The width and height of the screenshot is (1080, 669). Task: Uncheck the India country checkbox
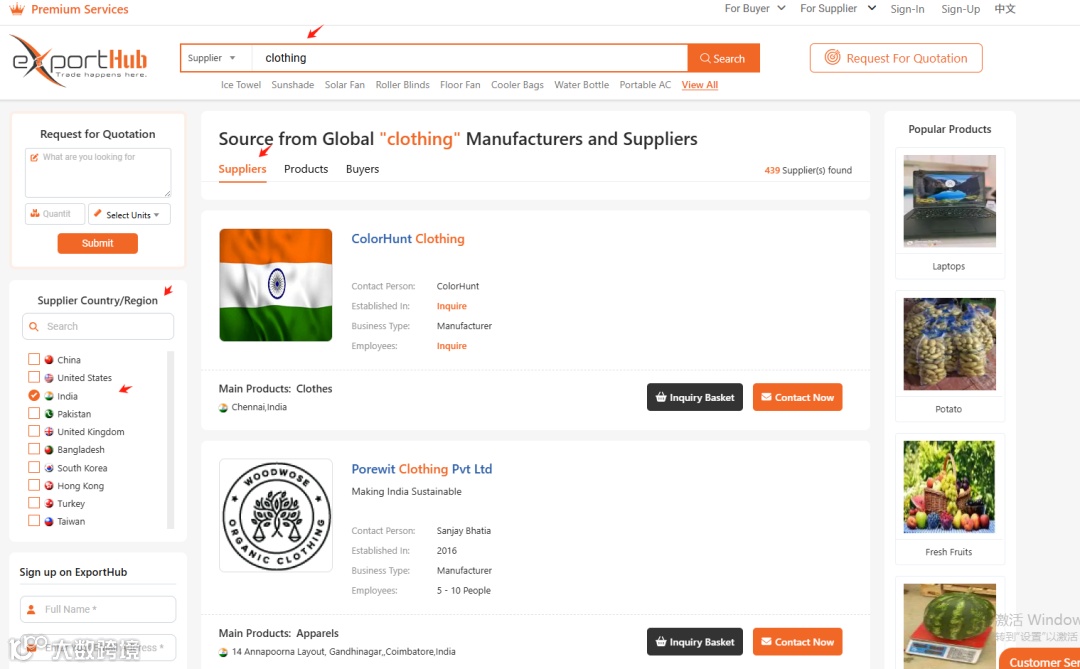click(x=34, y=395)
